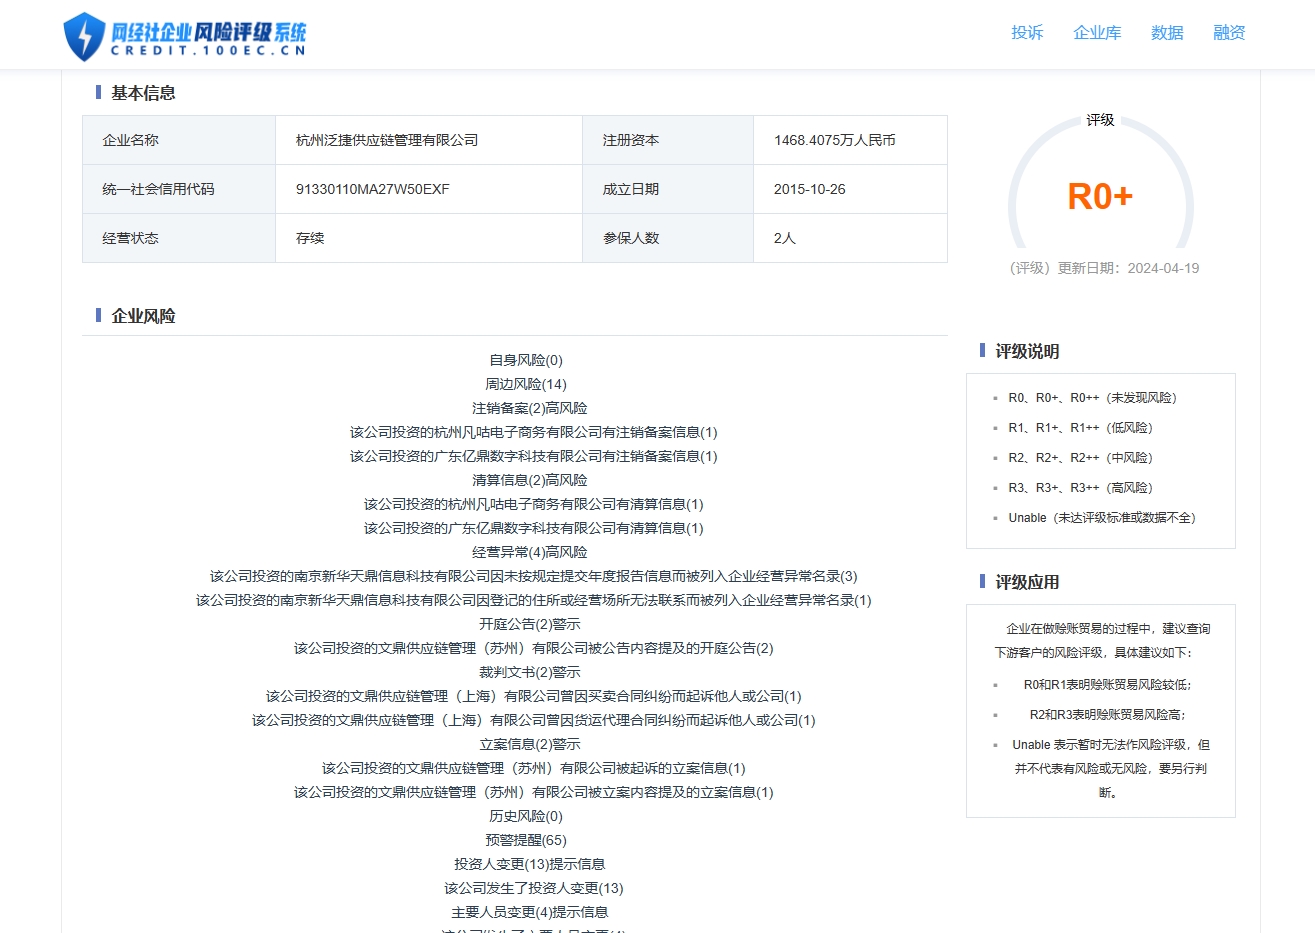Select the company name 杭州泛捷供应链管理有限公司

point(387,140)
